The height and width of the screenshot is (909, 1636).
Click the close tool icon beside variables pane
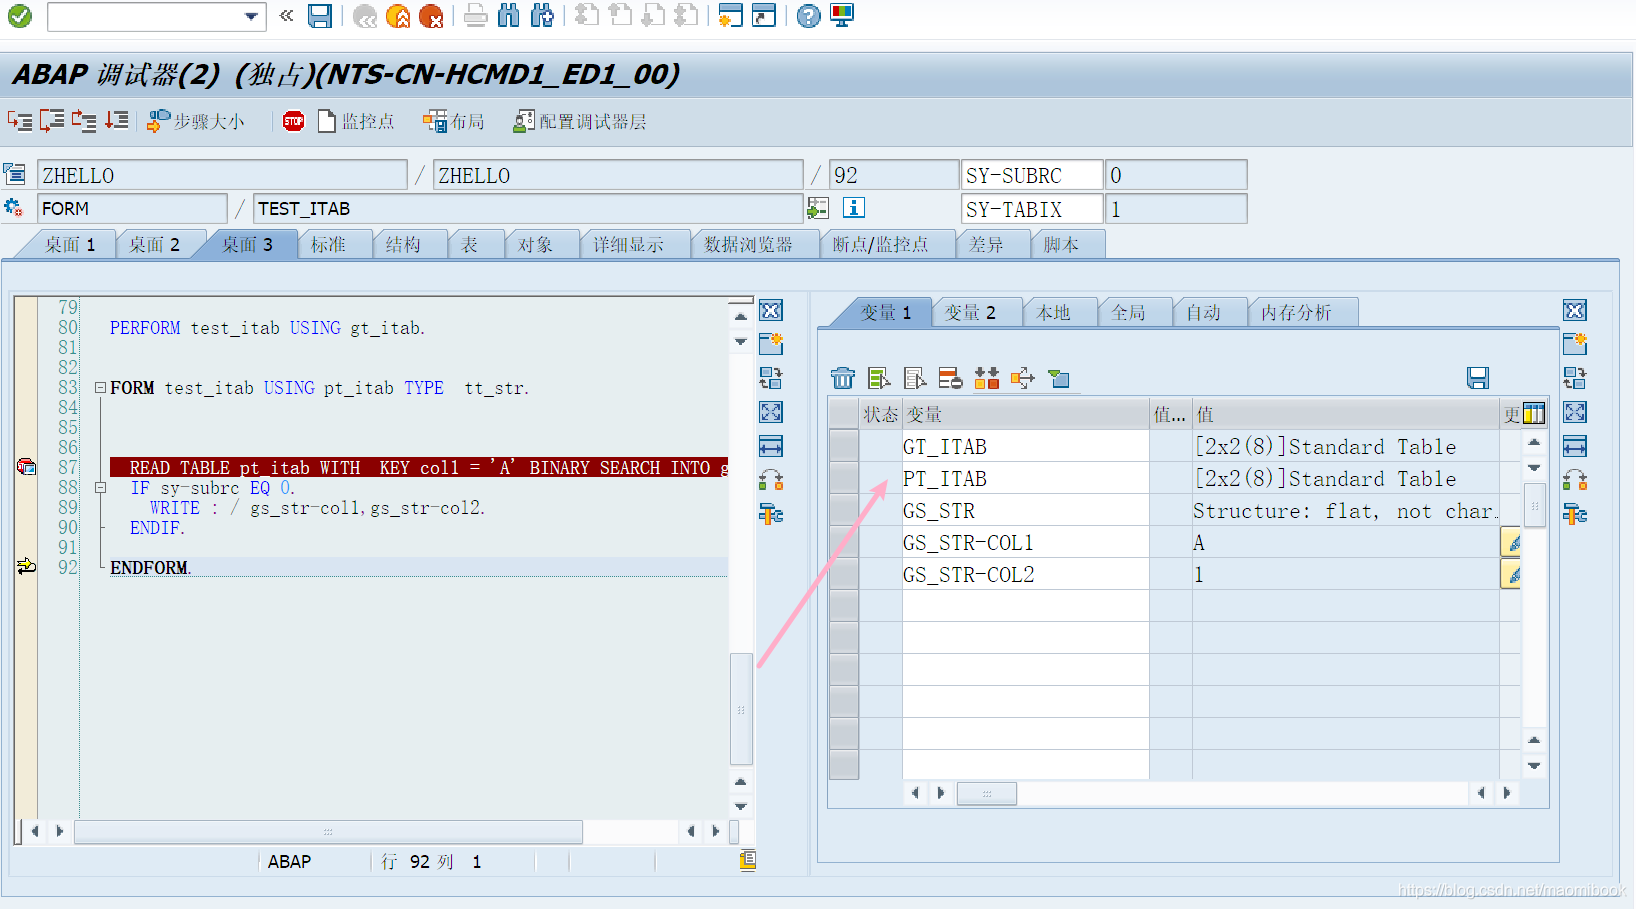pyautogui.click(x=1575, y=311)
